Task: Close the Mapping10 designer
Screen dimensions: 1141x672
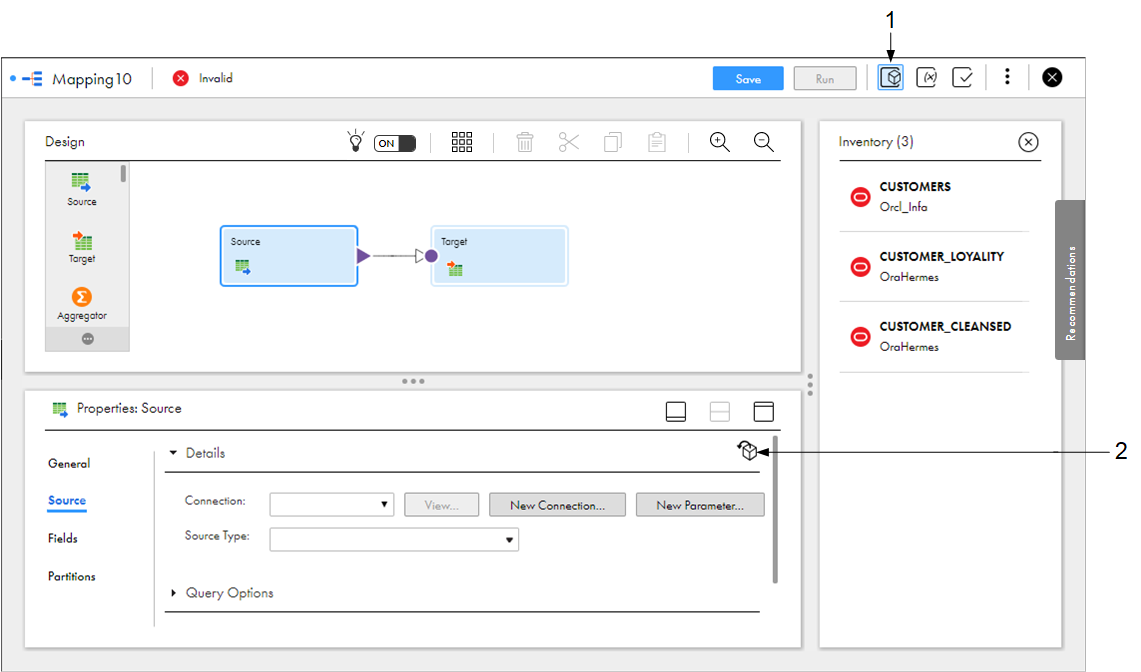Action: (x=1051, y=77)
